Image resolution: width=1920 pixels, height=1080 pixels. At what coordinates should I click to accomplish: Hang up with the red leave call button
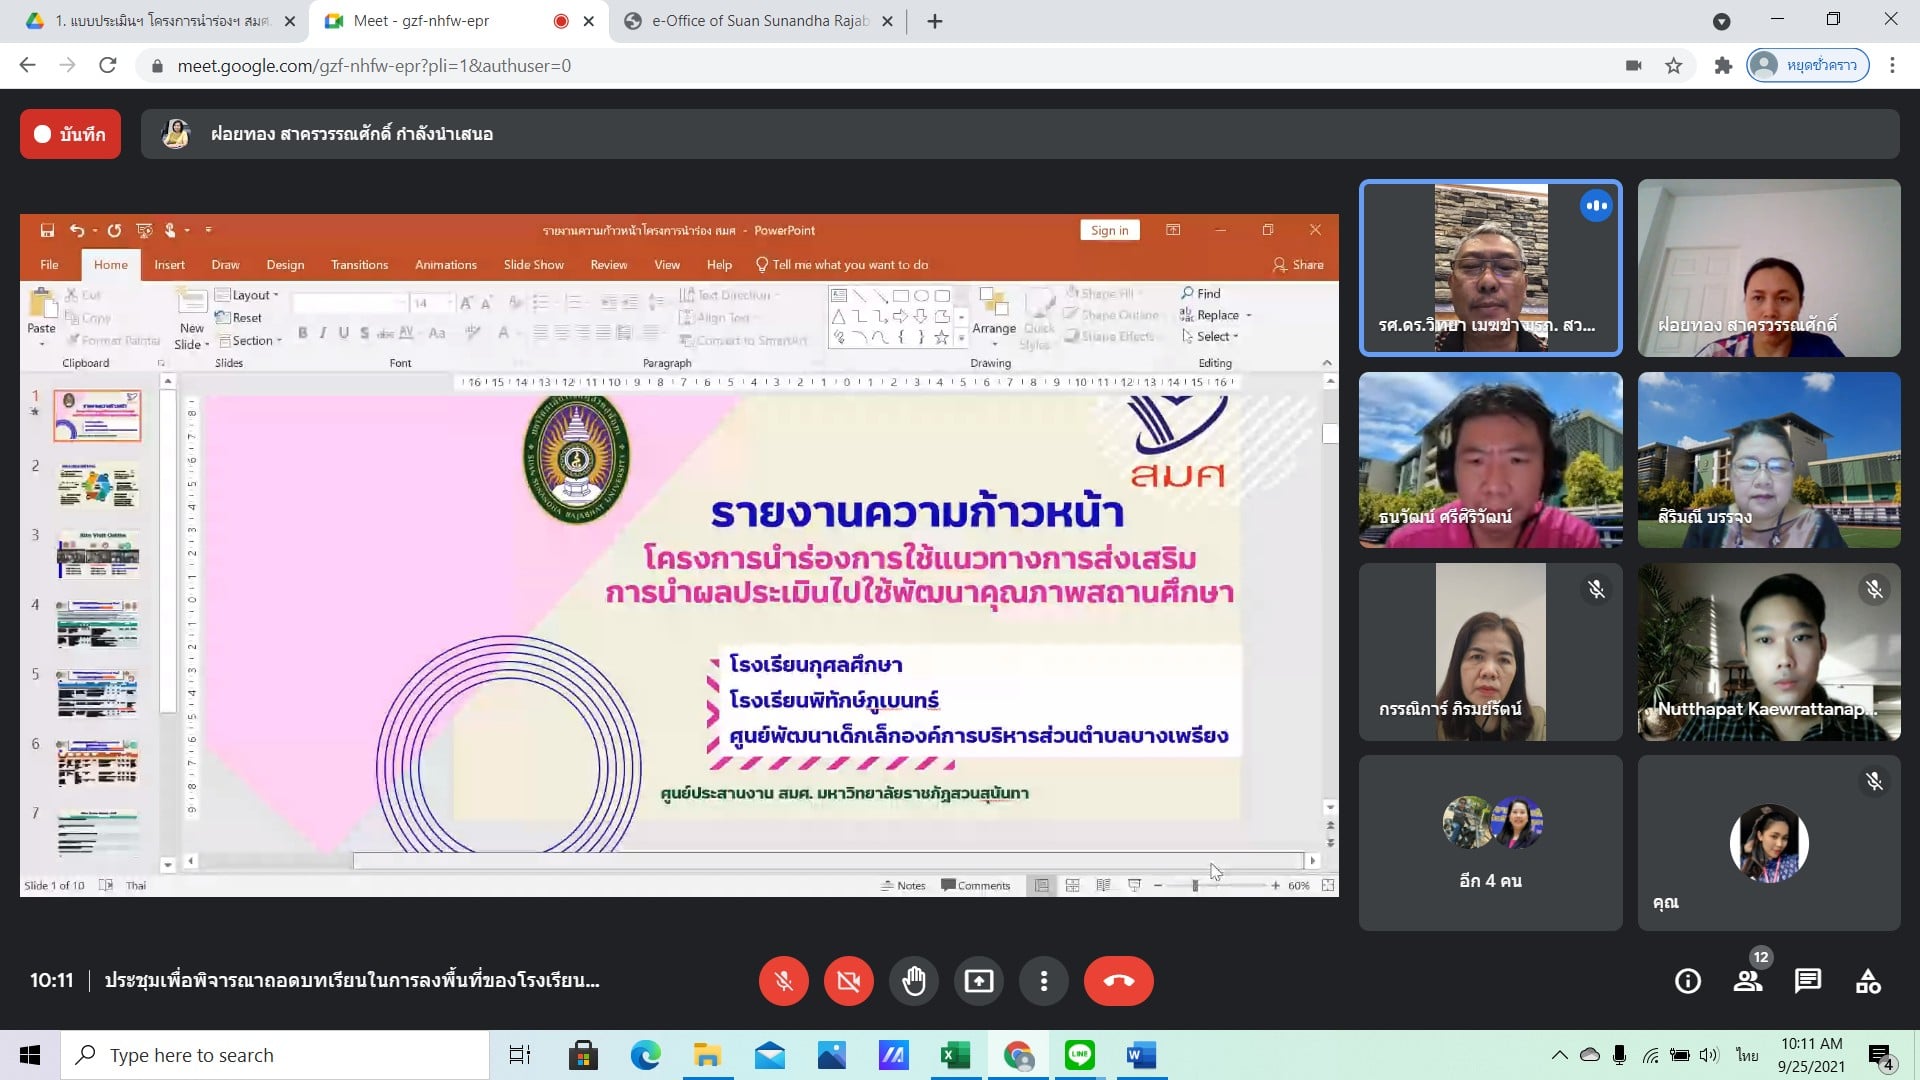tap(1118, 981)
